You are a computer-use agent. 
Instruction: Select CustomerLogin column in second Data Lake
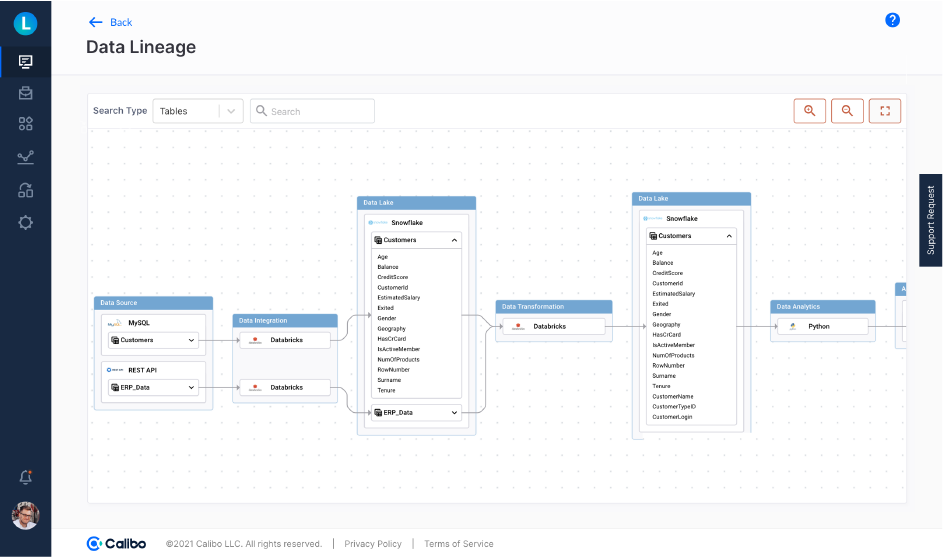[x=672, y=417]
